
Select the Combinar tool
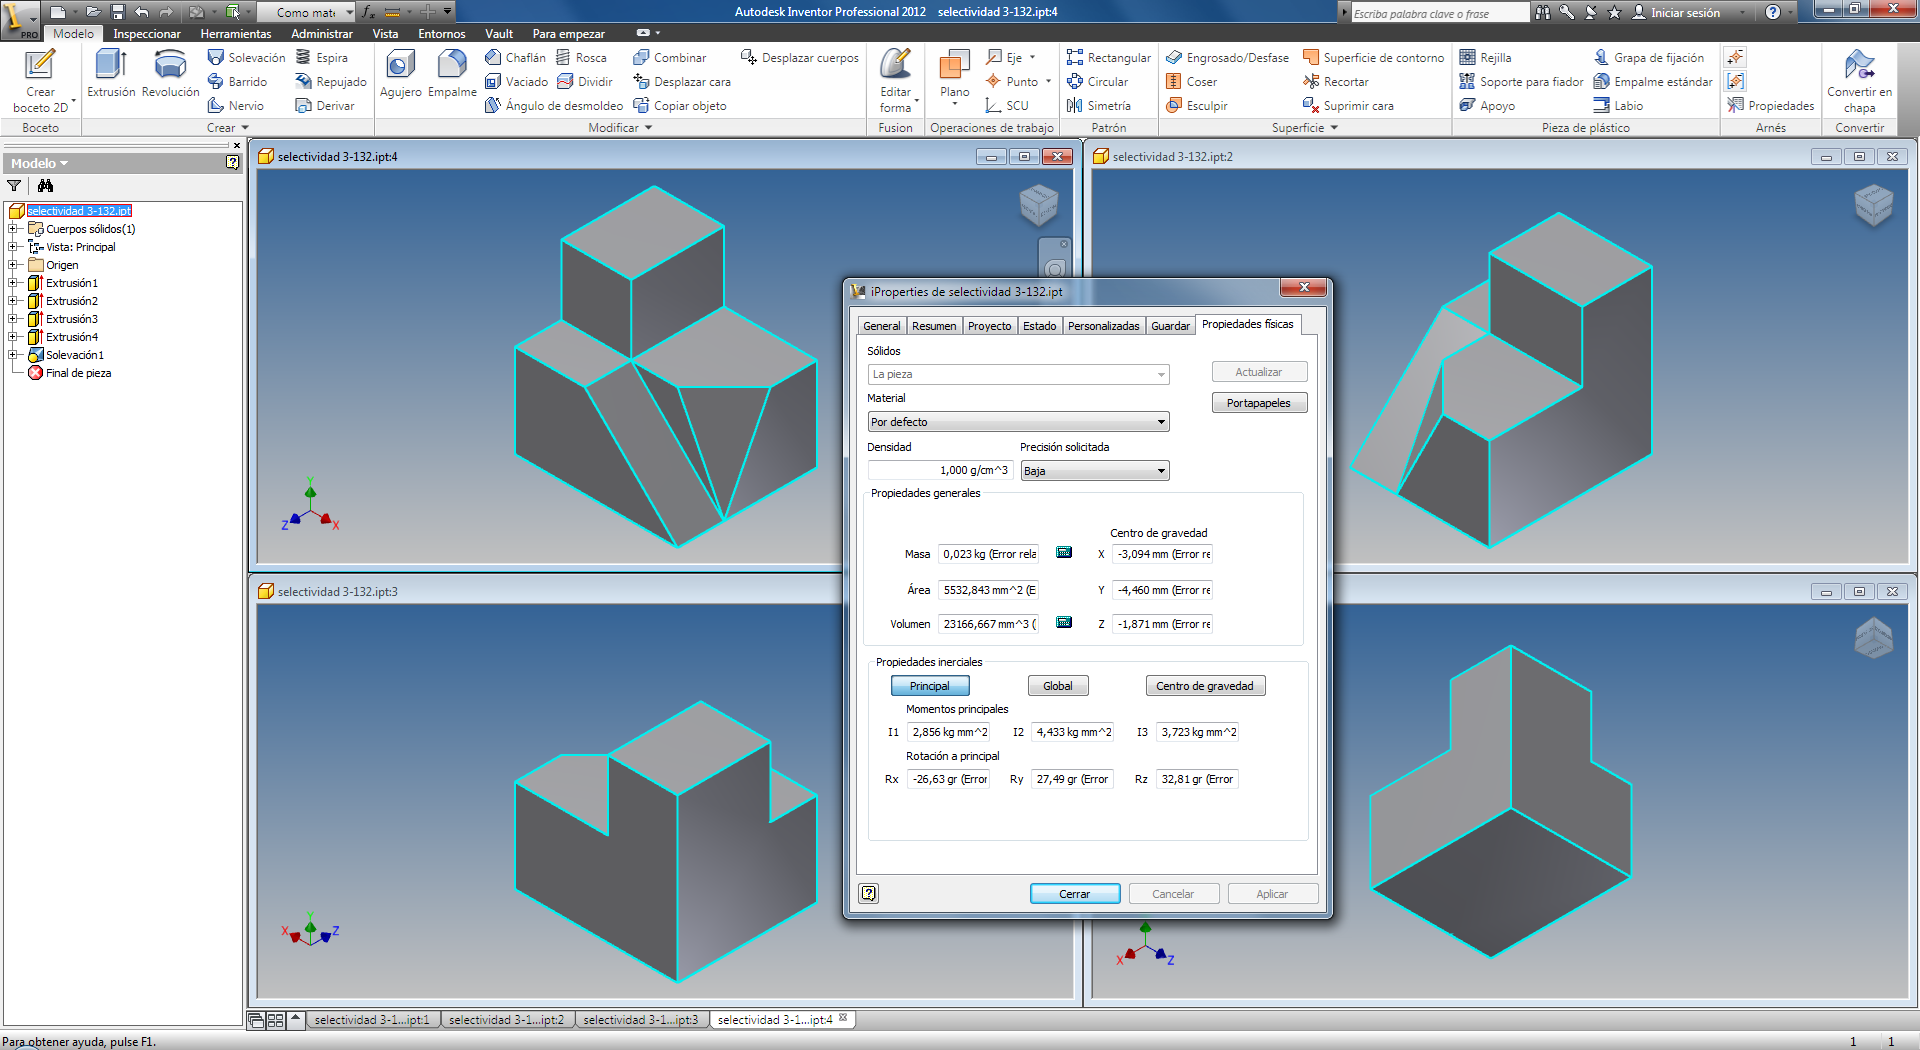click(x=669, y=58)
